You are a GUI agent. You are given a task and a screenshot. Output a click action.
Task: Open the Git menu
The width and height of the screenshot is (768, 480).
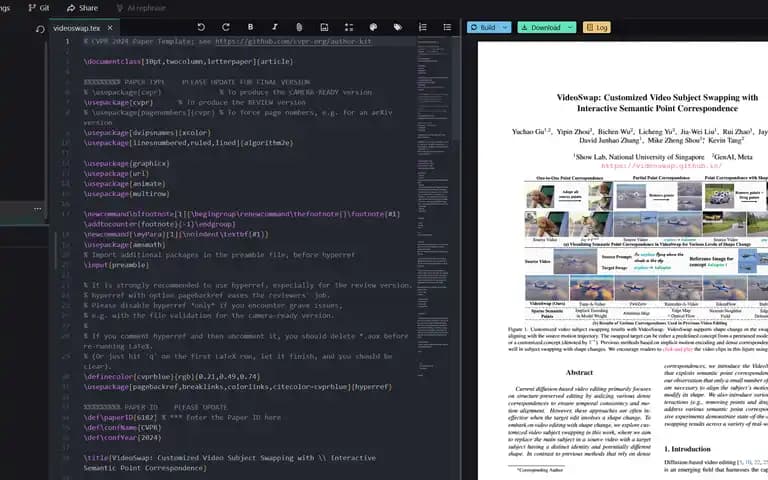tap(39, 8)
